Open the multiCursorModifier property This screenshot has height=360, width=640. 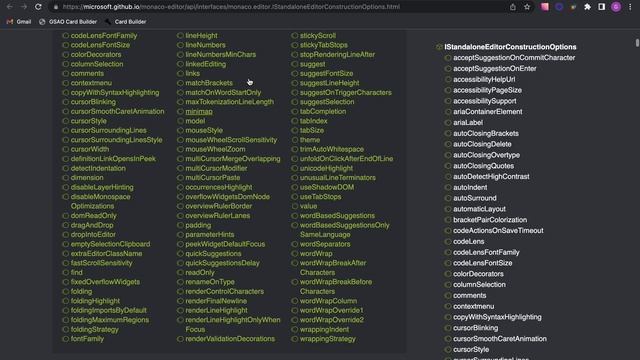[x=216, y=168]
